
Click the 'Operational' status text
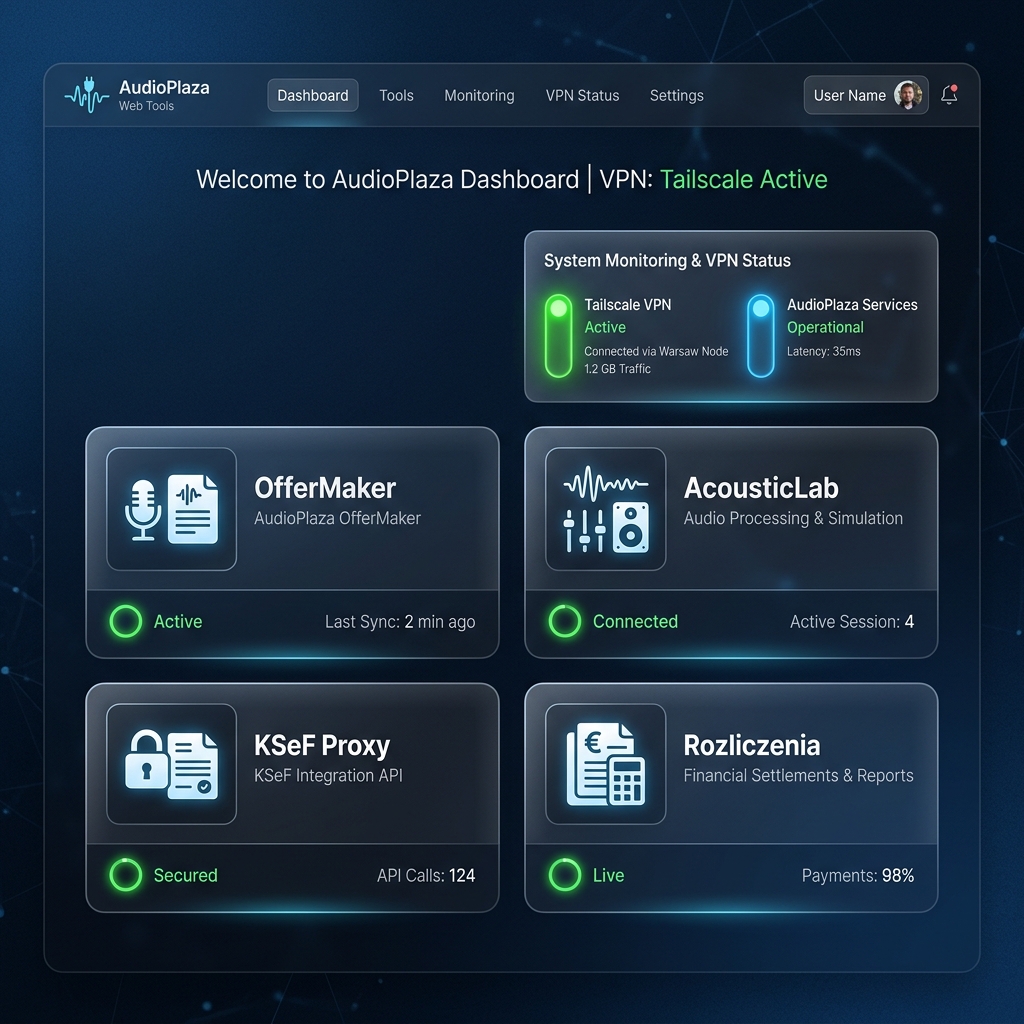tap(825, 327)
